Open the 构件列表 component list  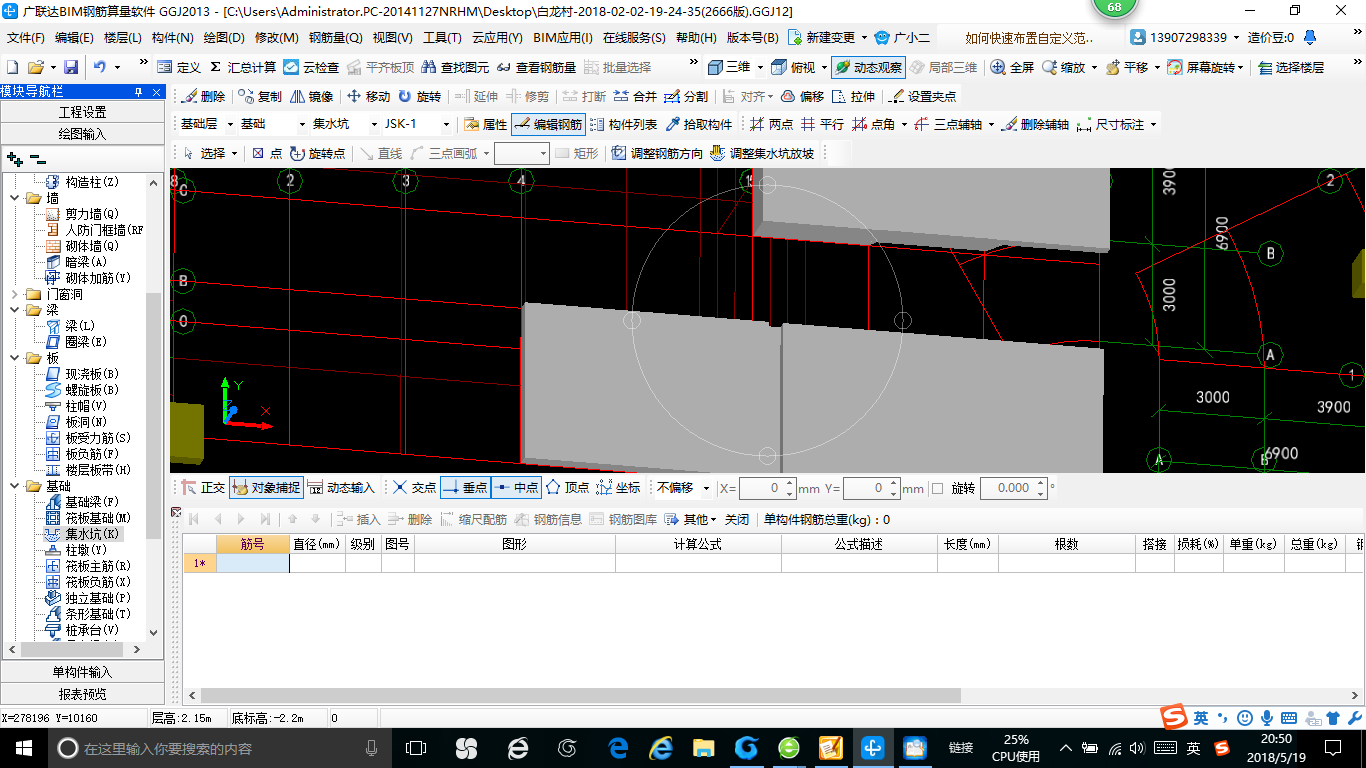coord(623,125)
